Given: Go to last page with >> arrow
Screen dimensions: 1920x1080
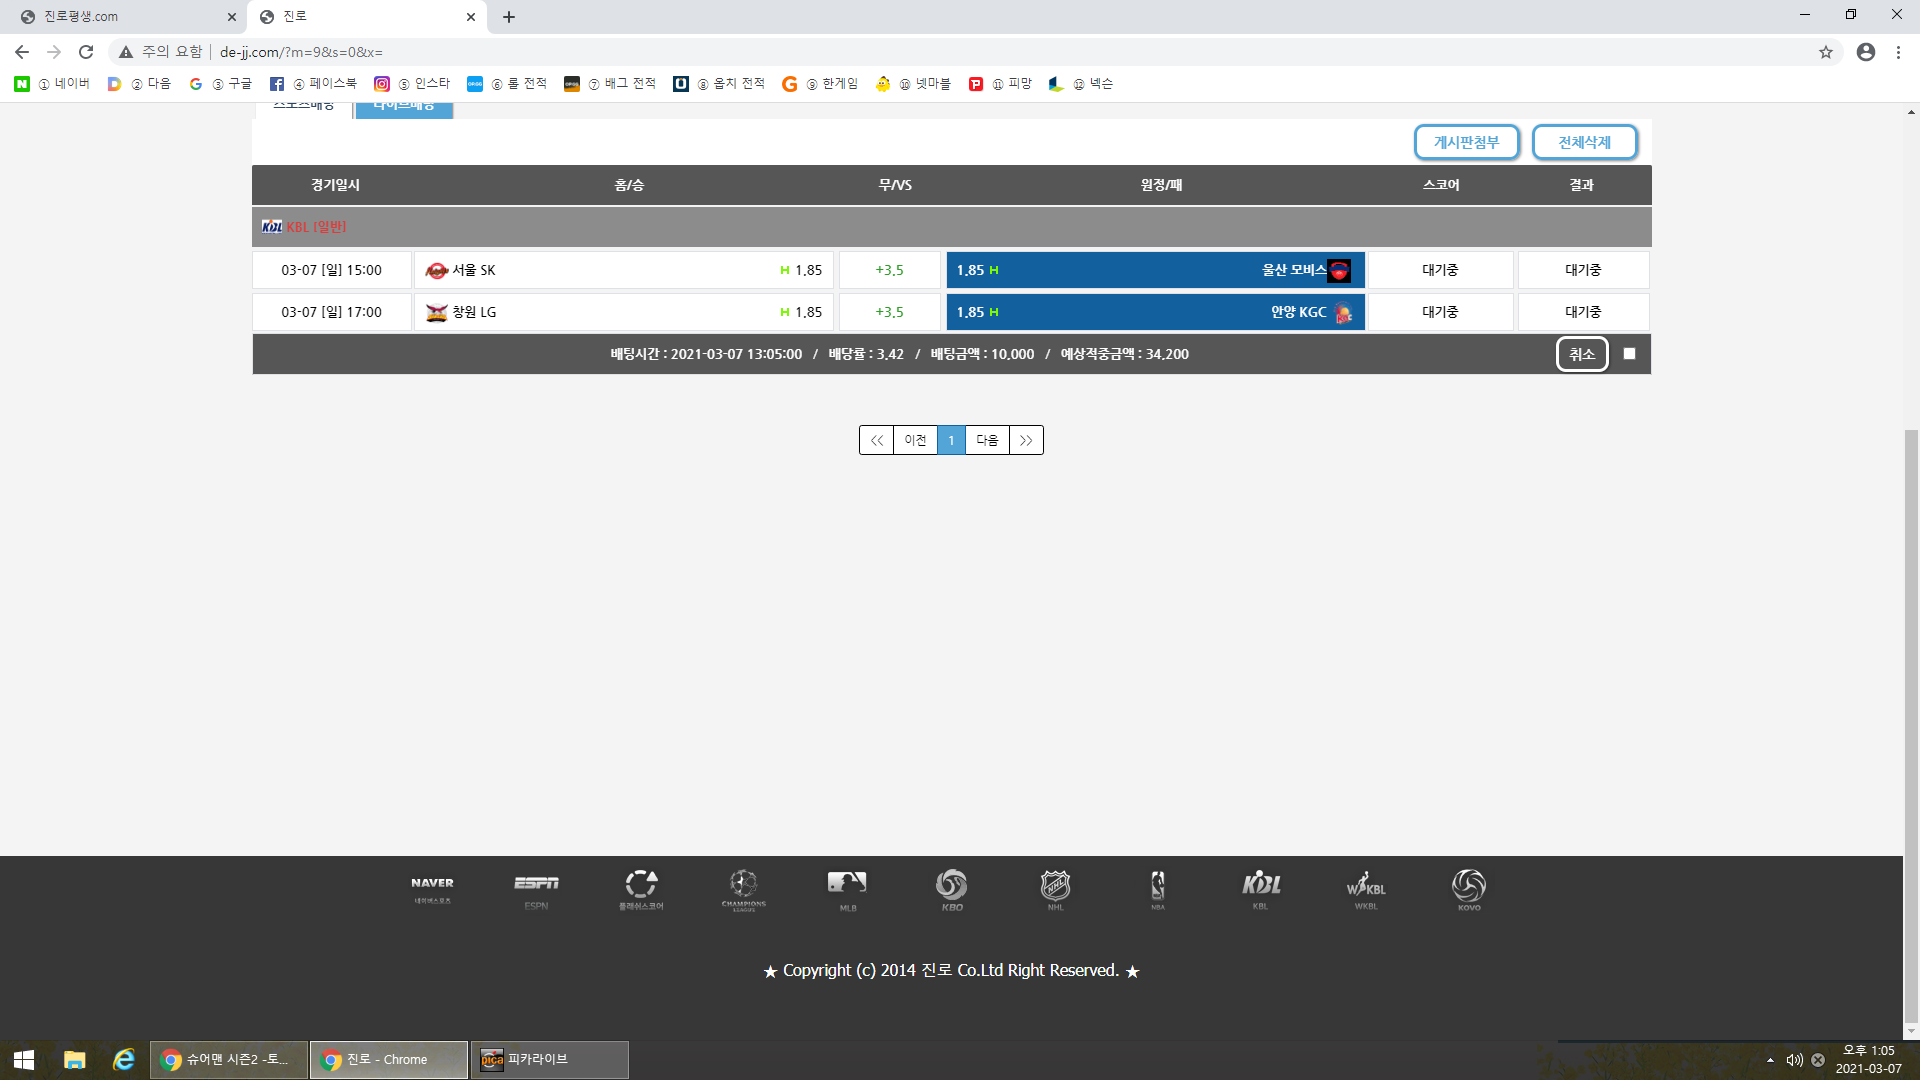Looking at the screenshot, I should click(1026, 440).
